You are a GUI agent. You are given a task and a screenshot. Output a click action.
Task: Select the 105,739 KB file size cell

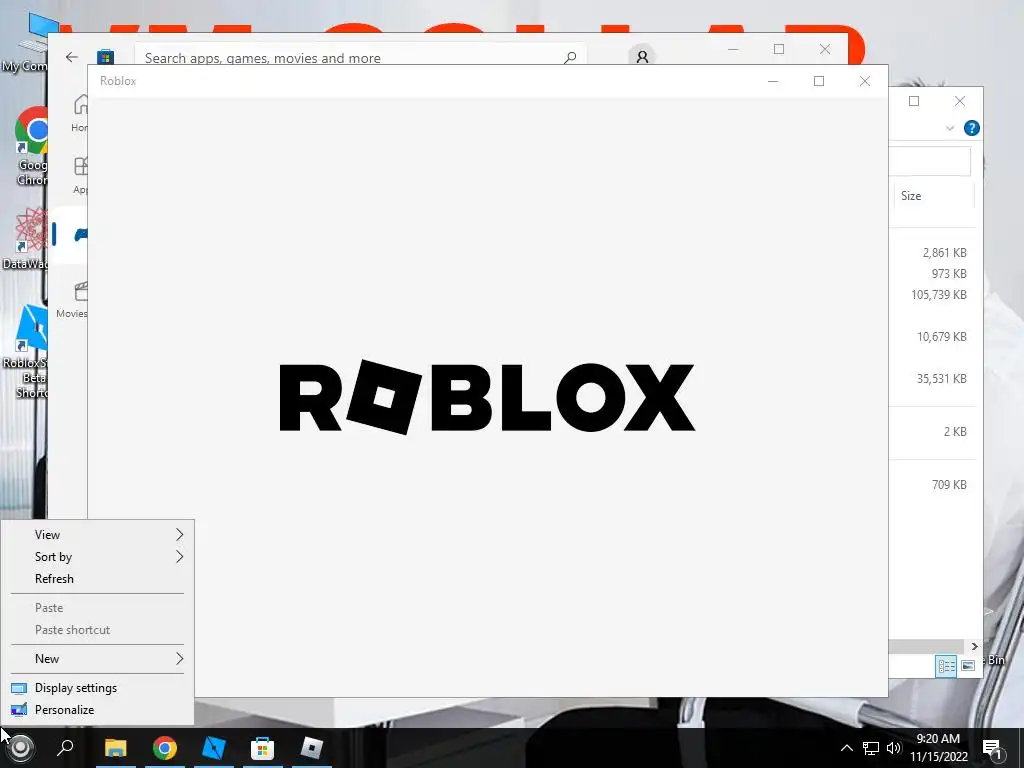click(x=938, y=295)
